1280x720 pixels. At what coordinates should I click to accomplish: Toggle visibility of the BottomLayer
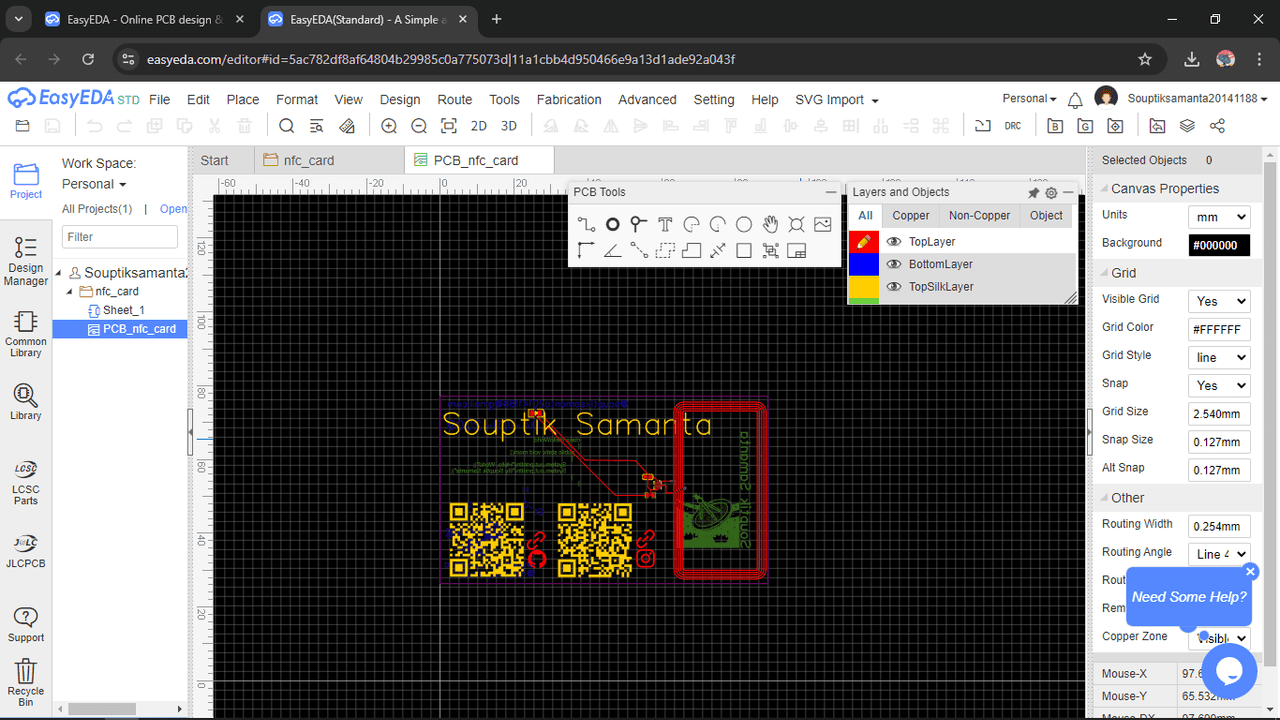pos(894,264)
